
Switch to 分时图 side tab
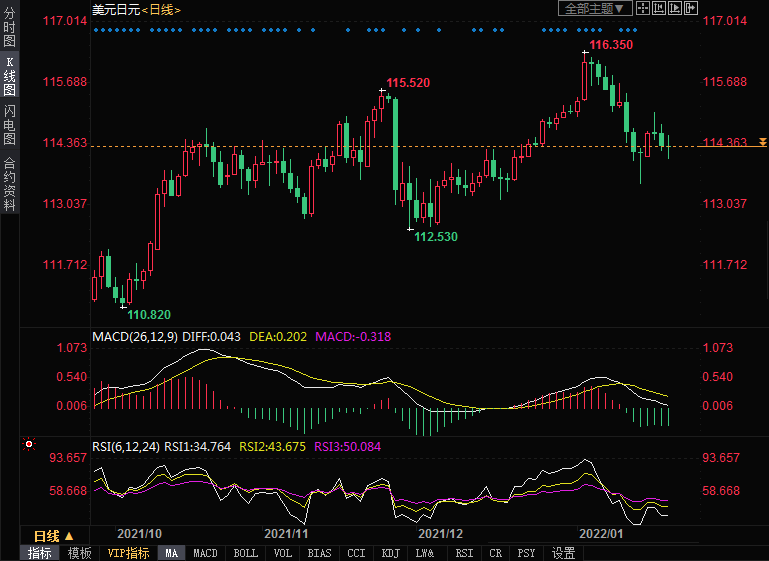tap(9, 28)
